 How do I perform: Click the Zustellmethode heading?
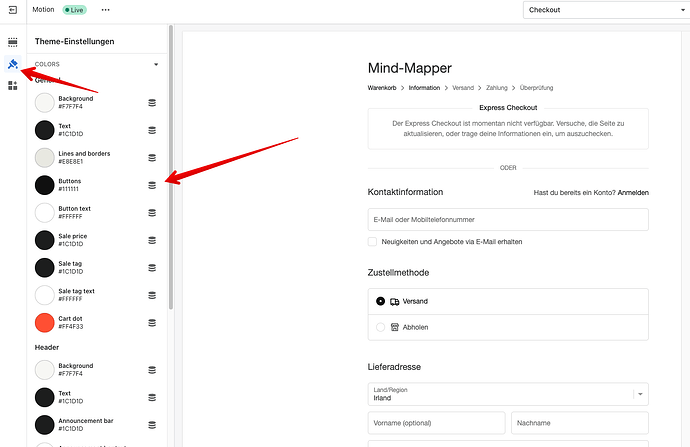pos(398,273)
